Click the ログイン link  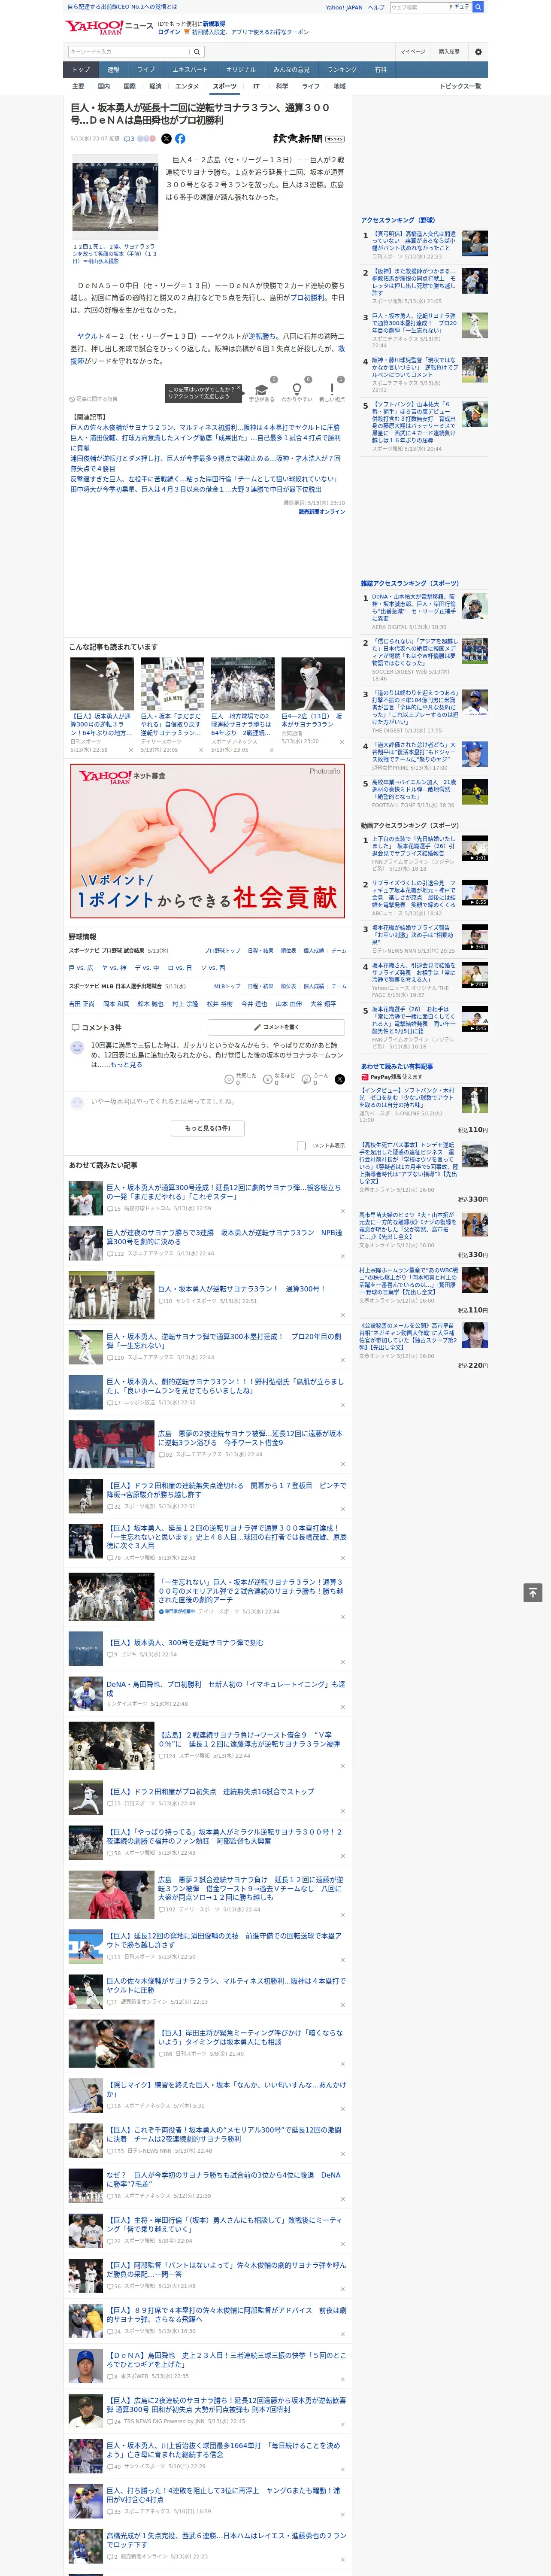[x=169, y=32]
